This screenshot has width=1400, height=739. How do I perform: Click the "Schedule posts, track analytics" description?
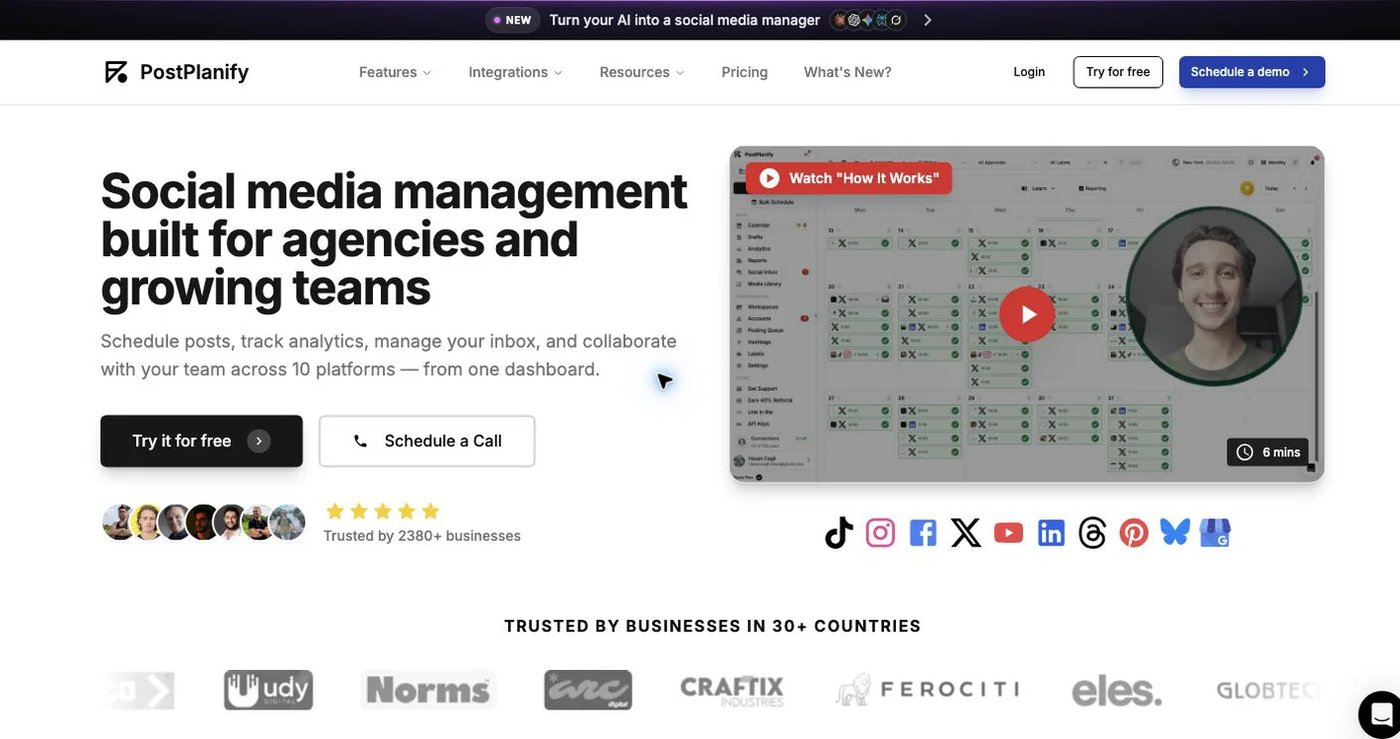tap(389, 355)
